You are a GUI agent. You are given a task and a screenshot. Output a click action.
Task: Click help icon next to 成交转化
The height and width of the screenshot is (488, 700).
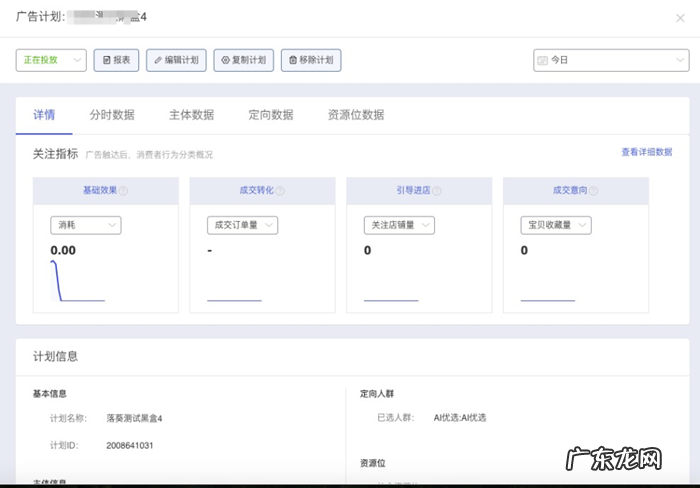tap(280, 191)
